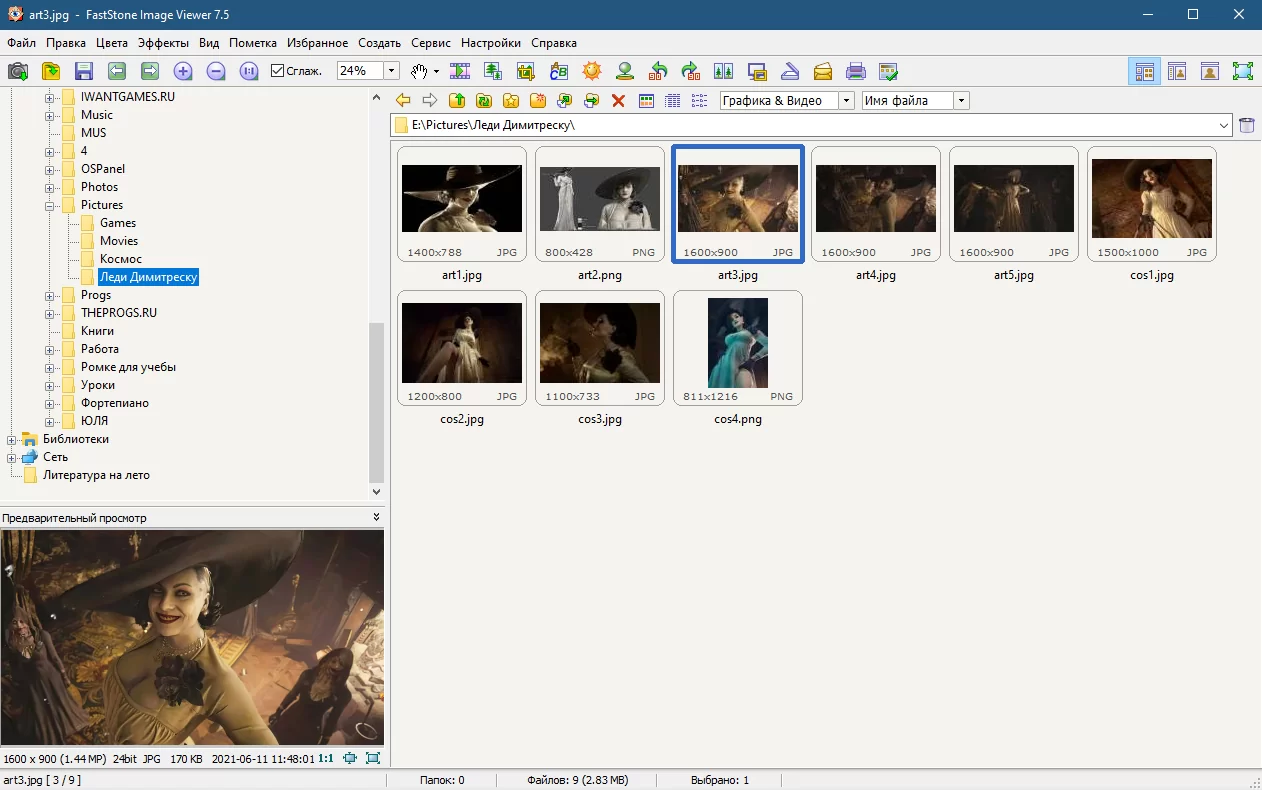
Task: Open the Эффекты menu
Action: click(163, 43)
